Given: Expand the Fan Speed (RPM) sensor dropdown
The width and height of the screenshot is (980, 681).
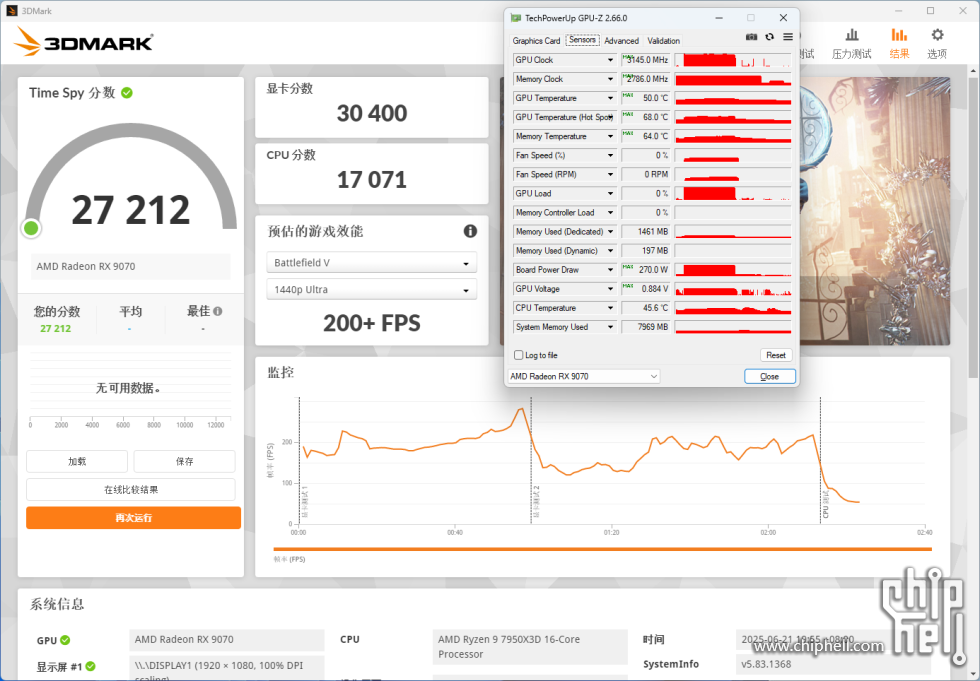Looking at the screenshot, I should coord(611,174).
